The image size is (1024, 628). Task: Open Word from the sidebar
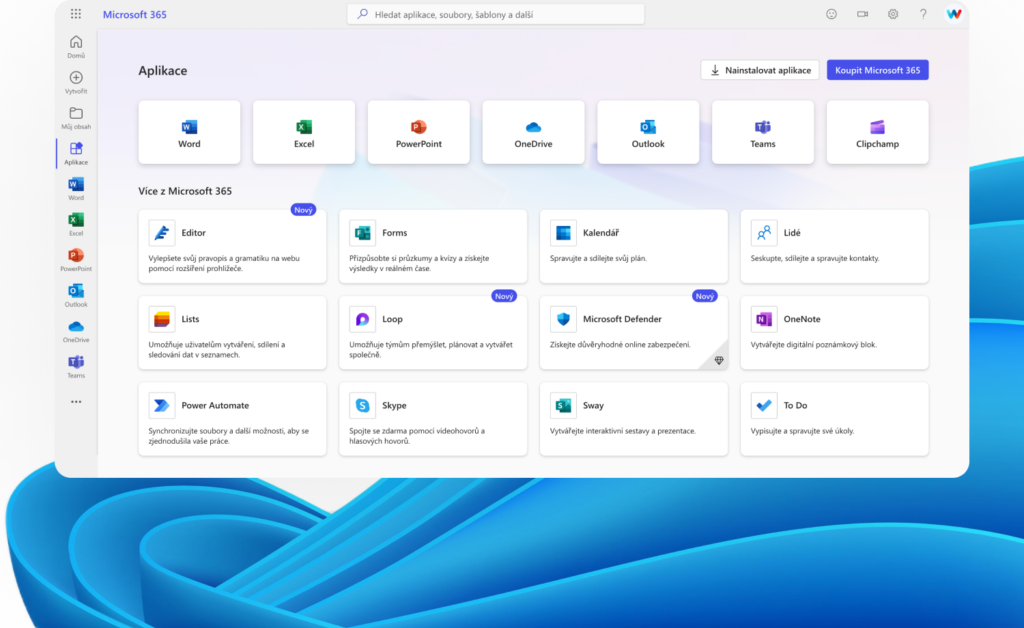76,189
